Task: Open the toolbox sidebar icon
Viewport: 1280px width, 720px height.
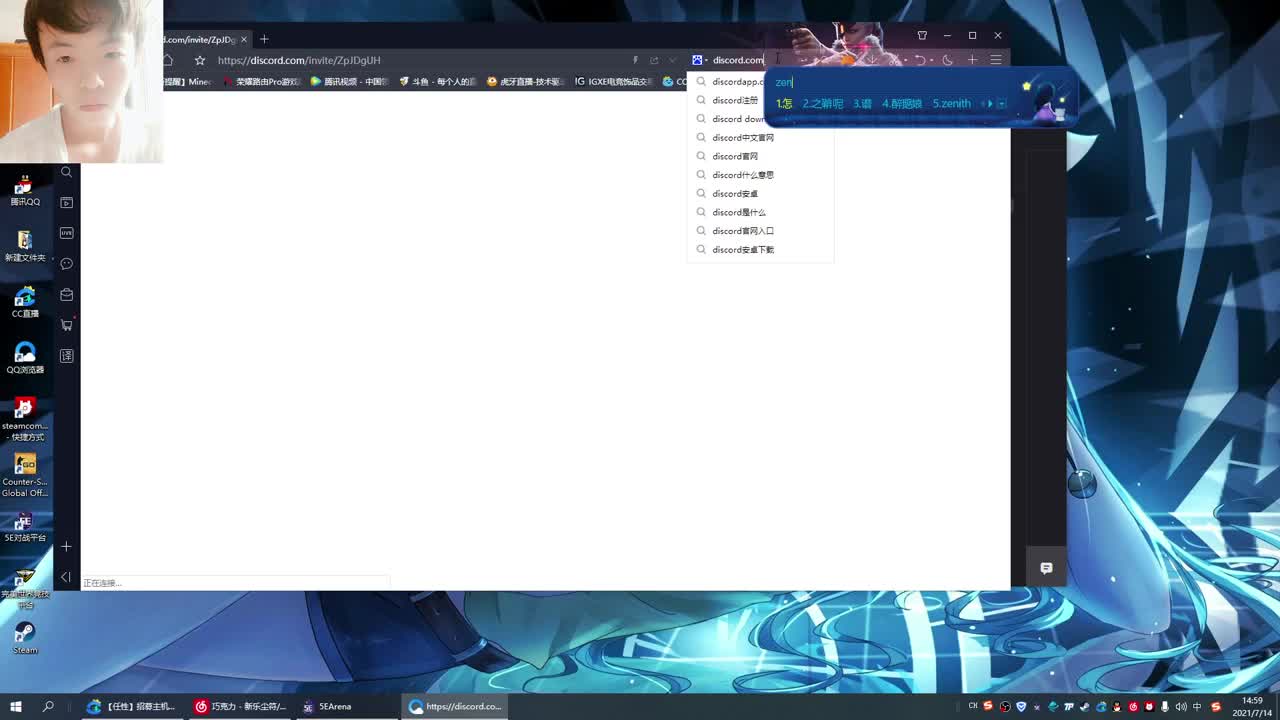Action: (66, 295)
